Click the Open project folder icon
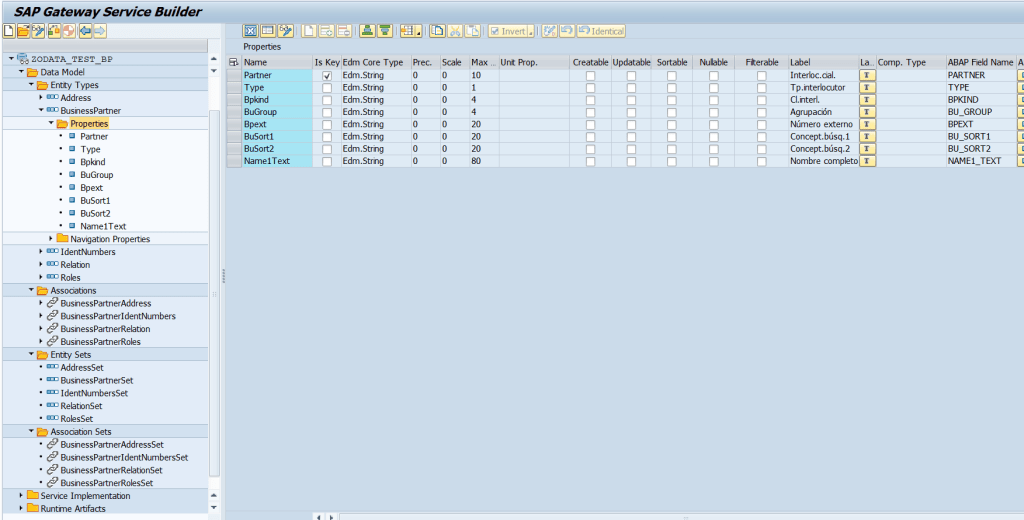1024x520 pixels. (23, 32)
